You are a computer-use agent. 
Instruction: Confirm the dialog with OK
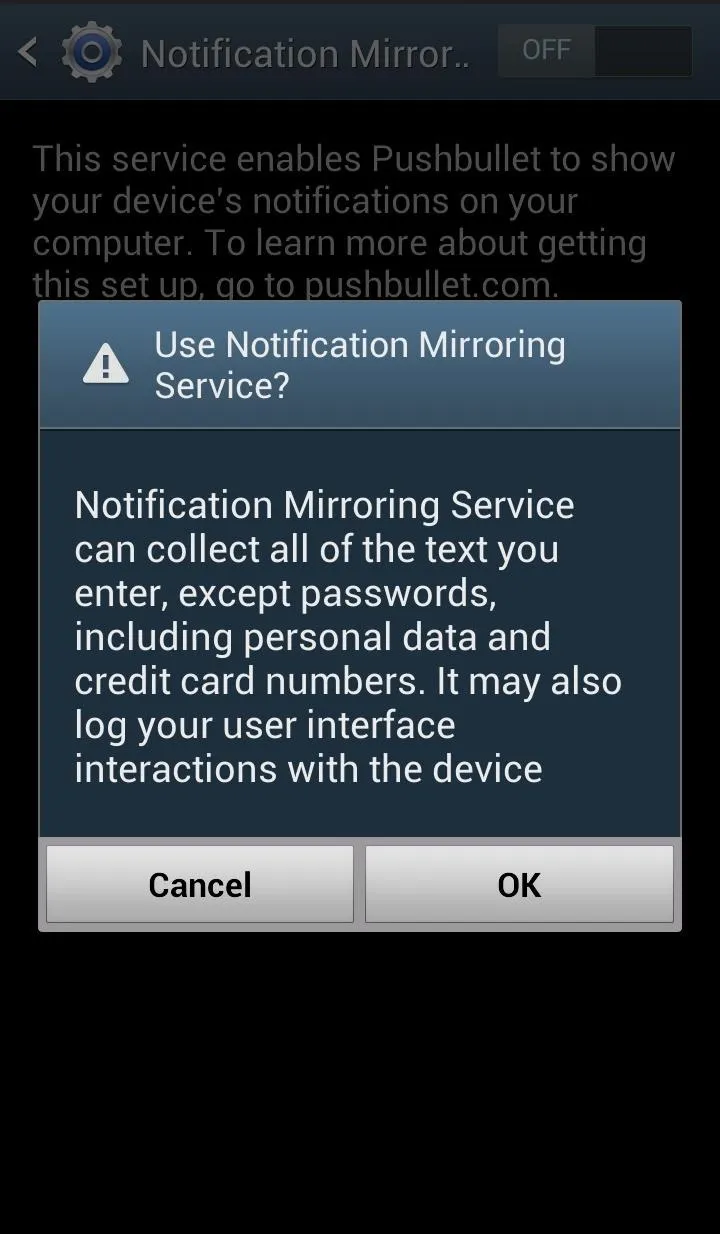(519, 884)
